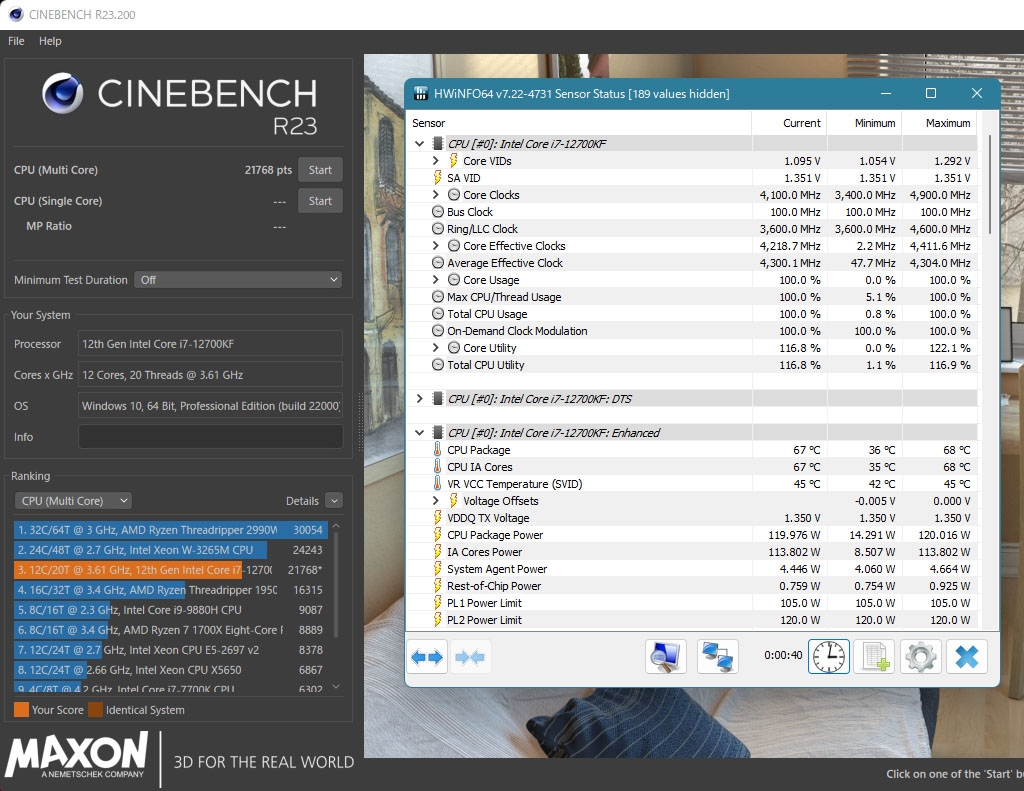Image resolution: width=1024 pixels, height=791 pixels.
Task: Expand the Core Utility row
Action: [x=436, y=347]
